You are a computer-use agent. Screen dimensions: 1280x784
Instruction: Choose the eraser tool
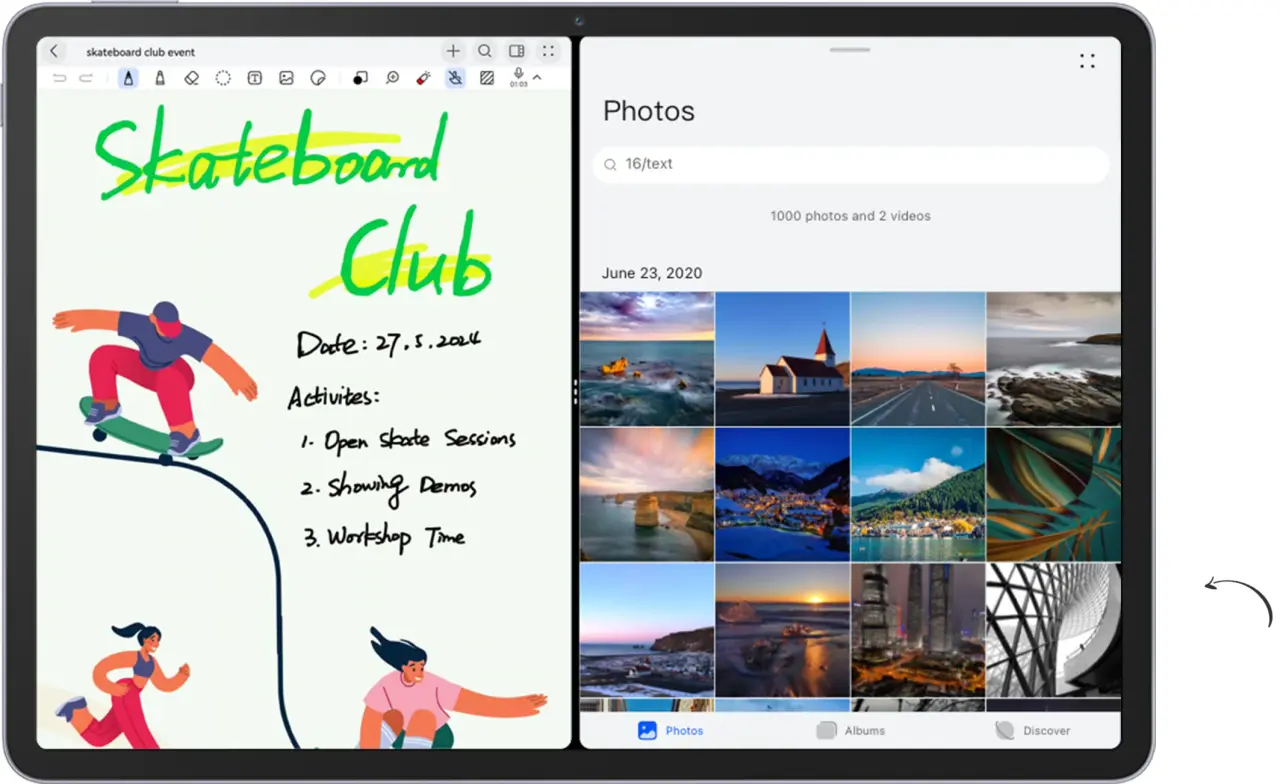point(192,78)
